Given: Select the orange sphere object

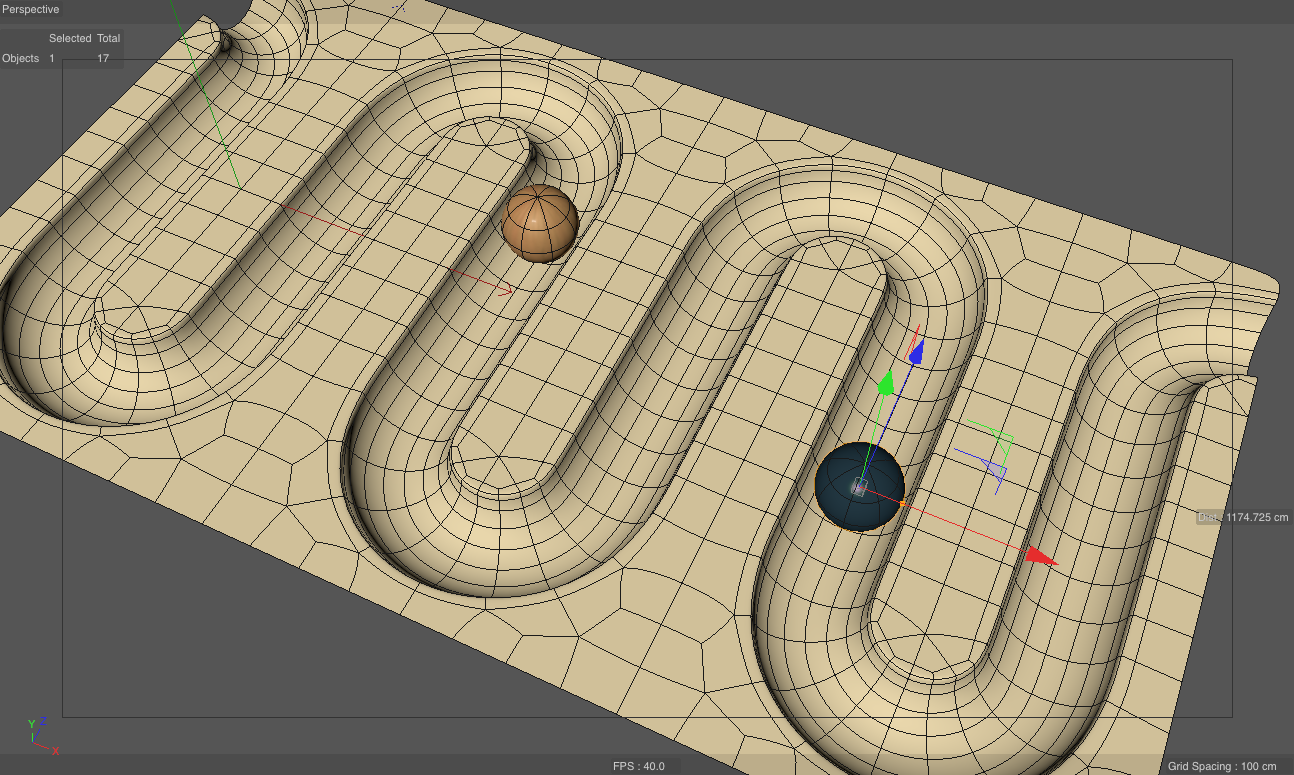Looking at the screenshot, I should pos(540,224).
